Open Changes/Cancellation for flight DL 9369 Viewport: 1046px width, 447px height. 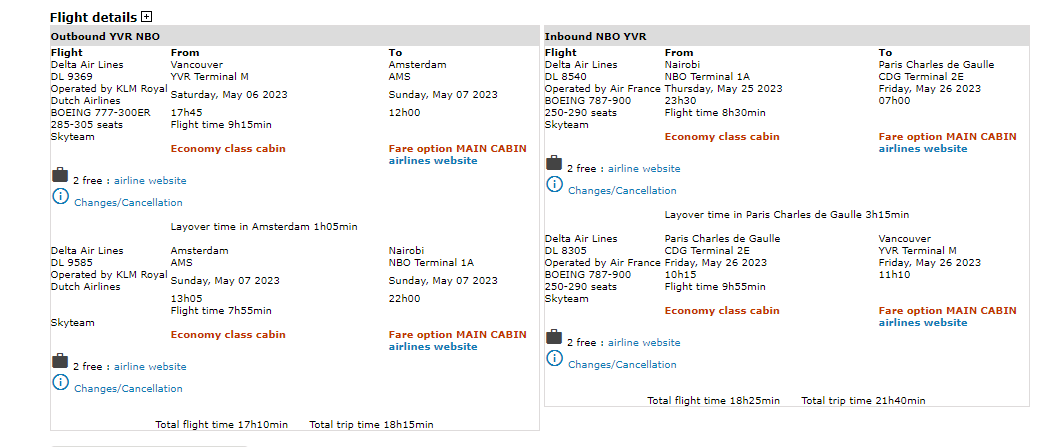pos(128,203)
